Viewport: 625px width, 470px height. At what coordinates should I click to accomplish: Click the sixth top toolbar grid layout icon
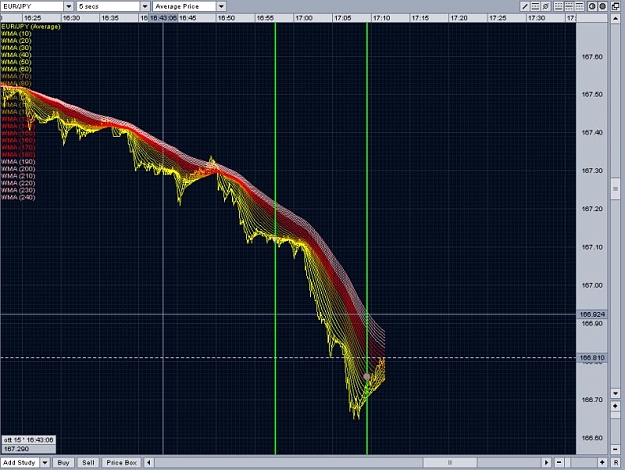tap(579, 6)
